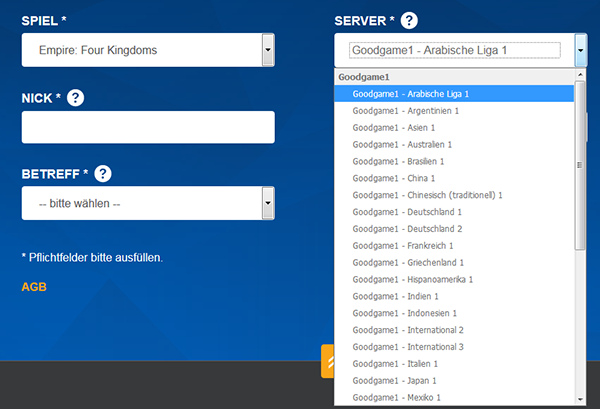The height and width of the screenshot is (409, 600).
Task: Click the server list scroll up arrow
Action: pyautogui.click(x=580, y=75)
